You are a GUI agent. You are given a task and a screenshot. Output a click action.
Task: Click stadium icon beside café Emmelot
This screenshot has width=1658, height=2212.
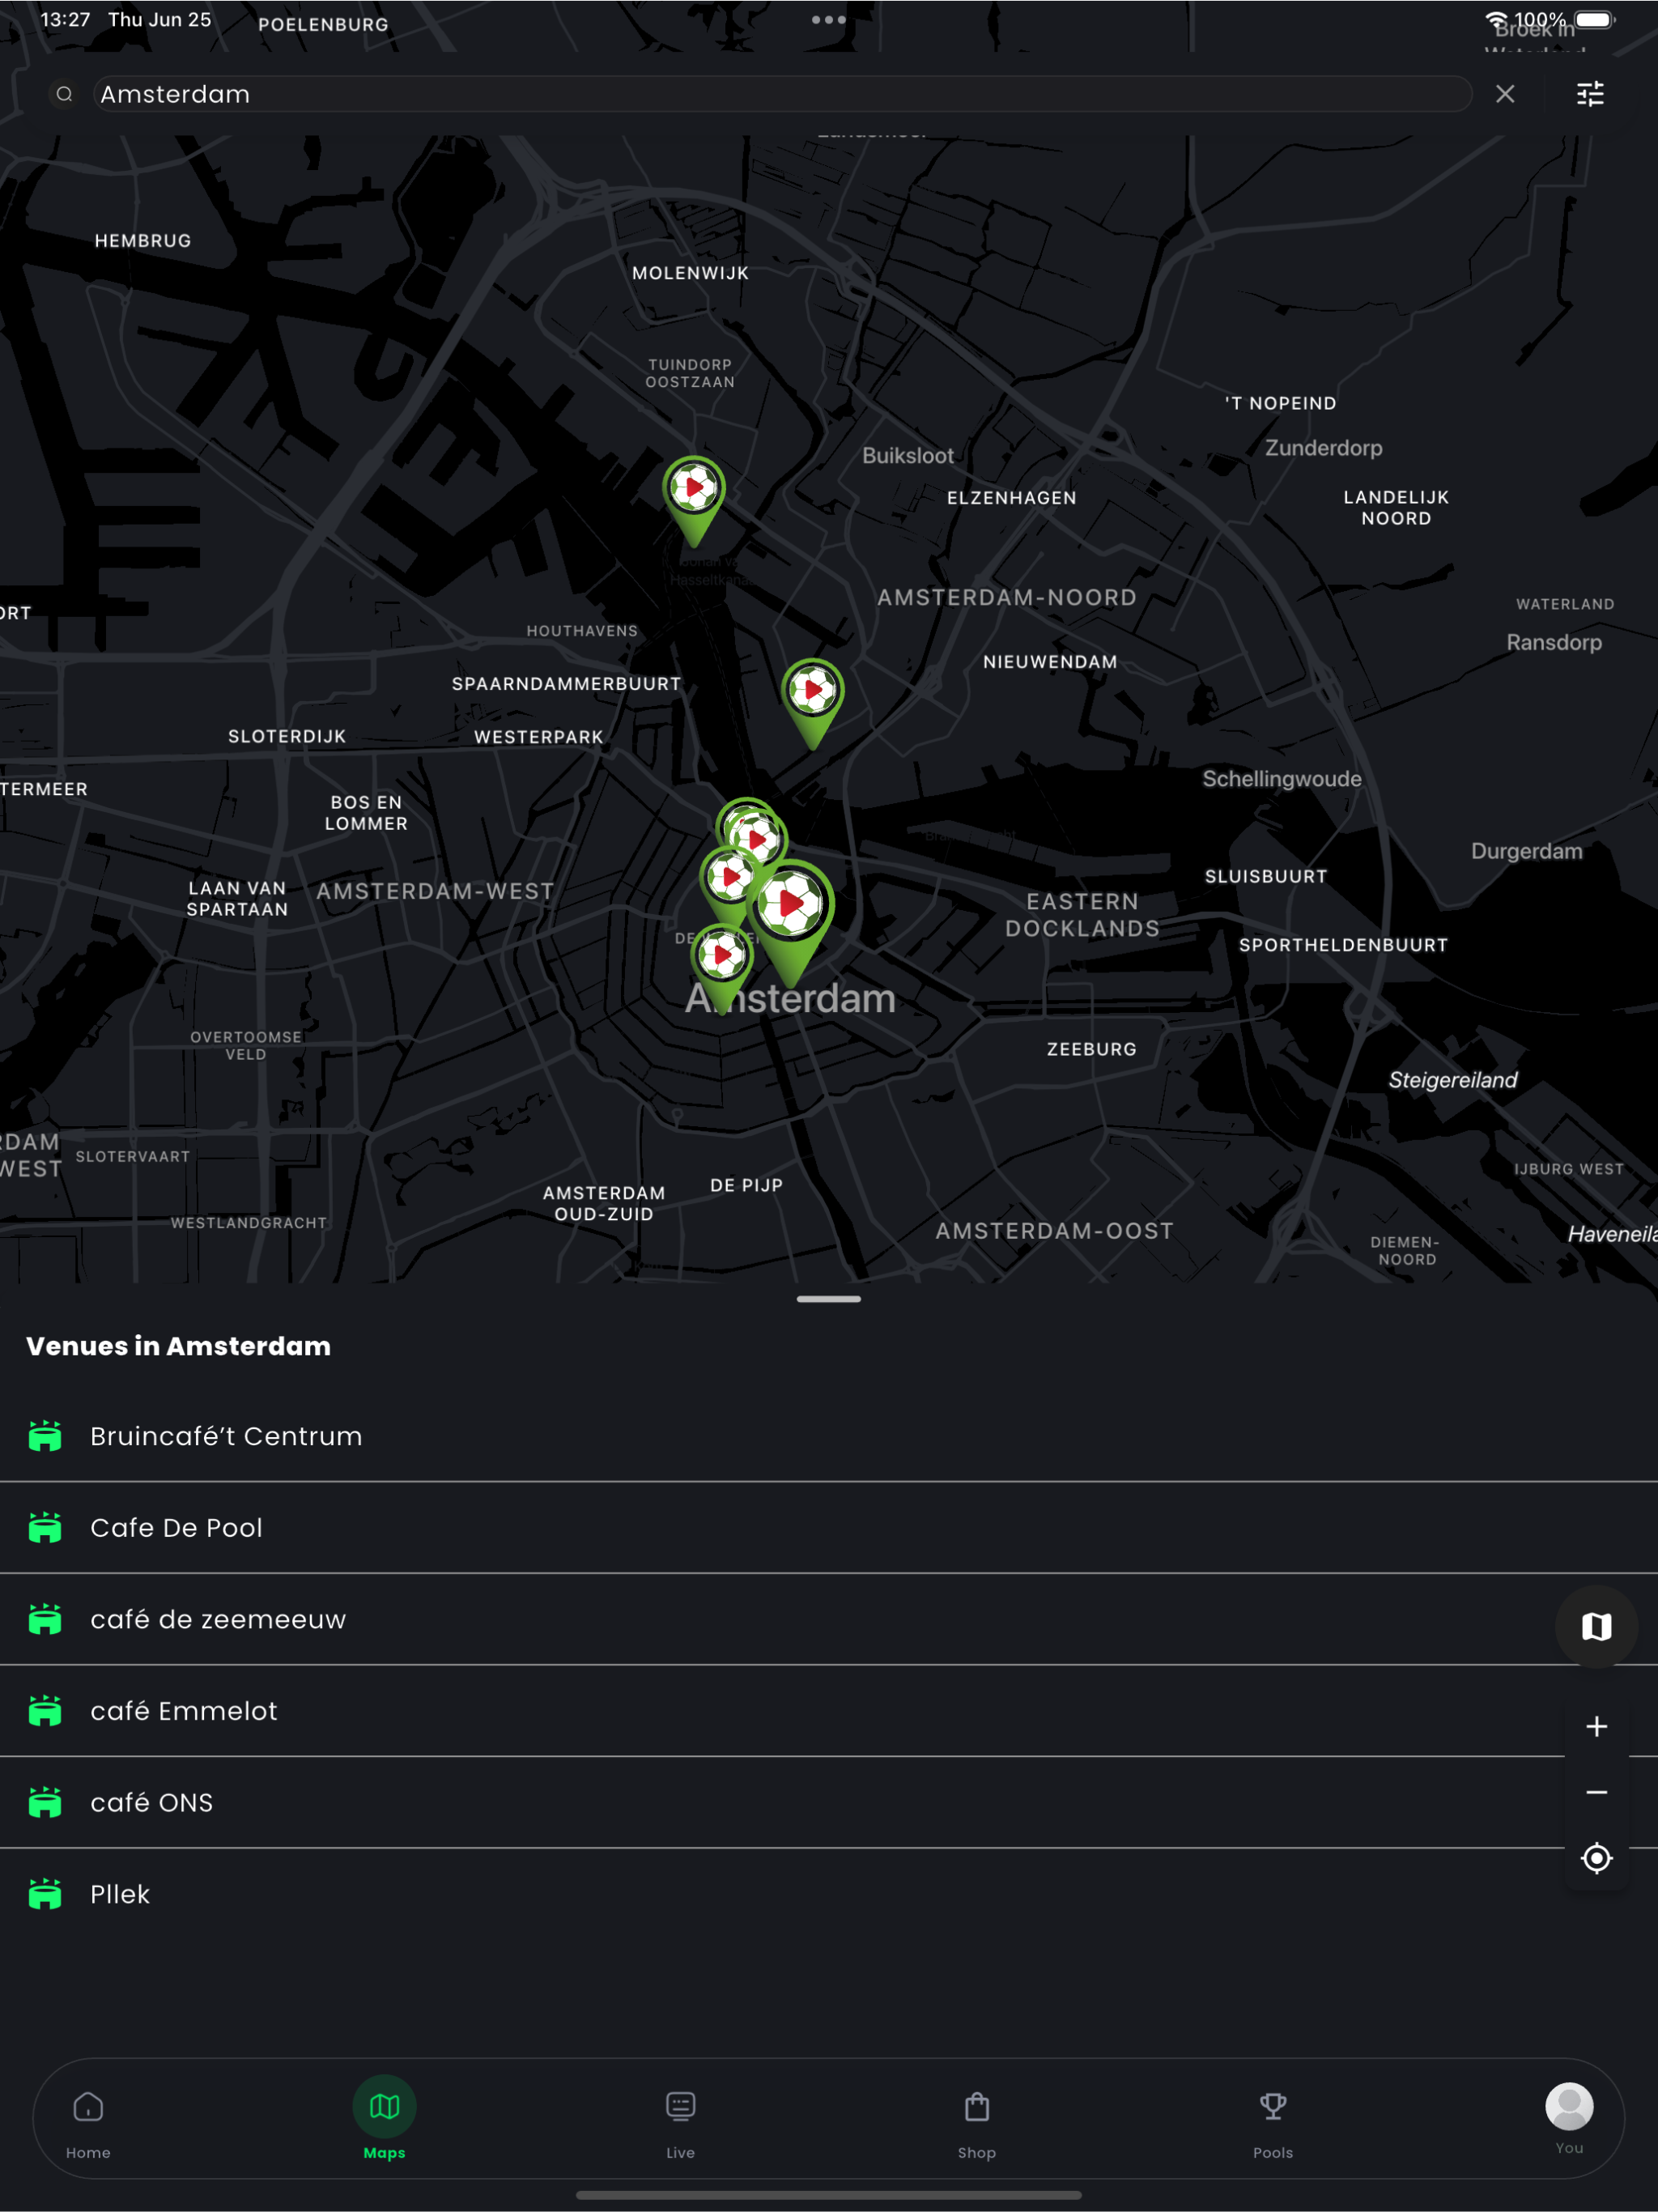tap(45, 1711)
